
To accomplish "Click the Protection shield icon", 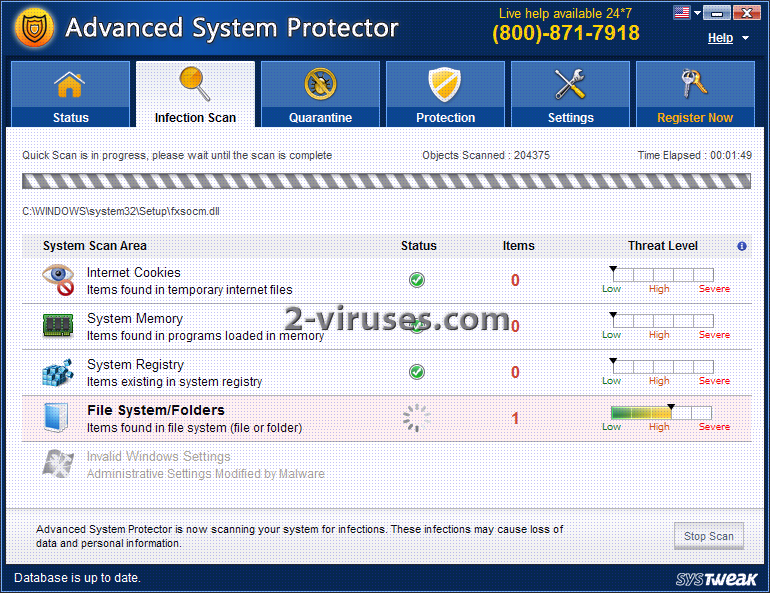I will click(x=445, y=84).
